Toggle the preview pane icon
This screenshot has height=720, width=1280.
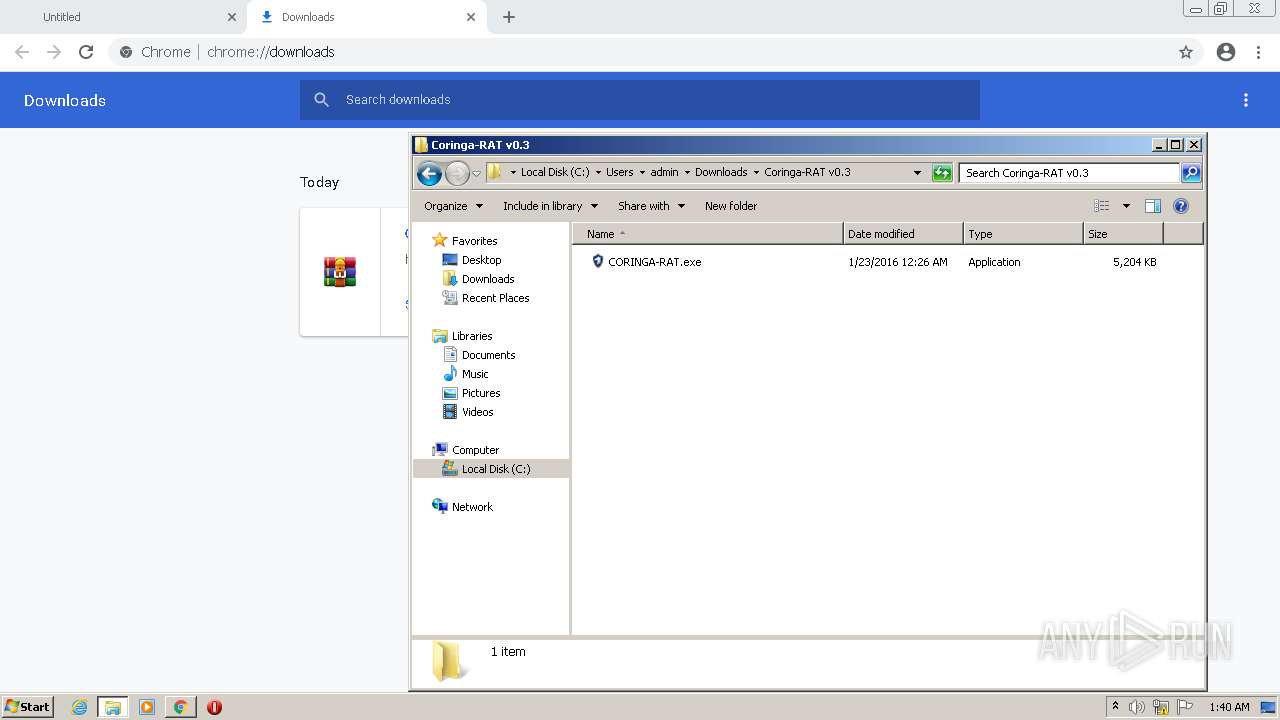click(1153, 206)
